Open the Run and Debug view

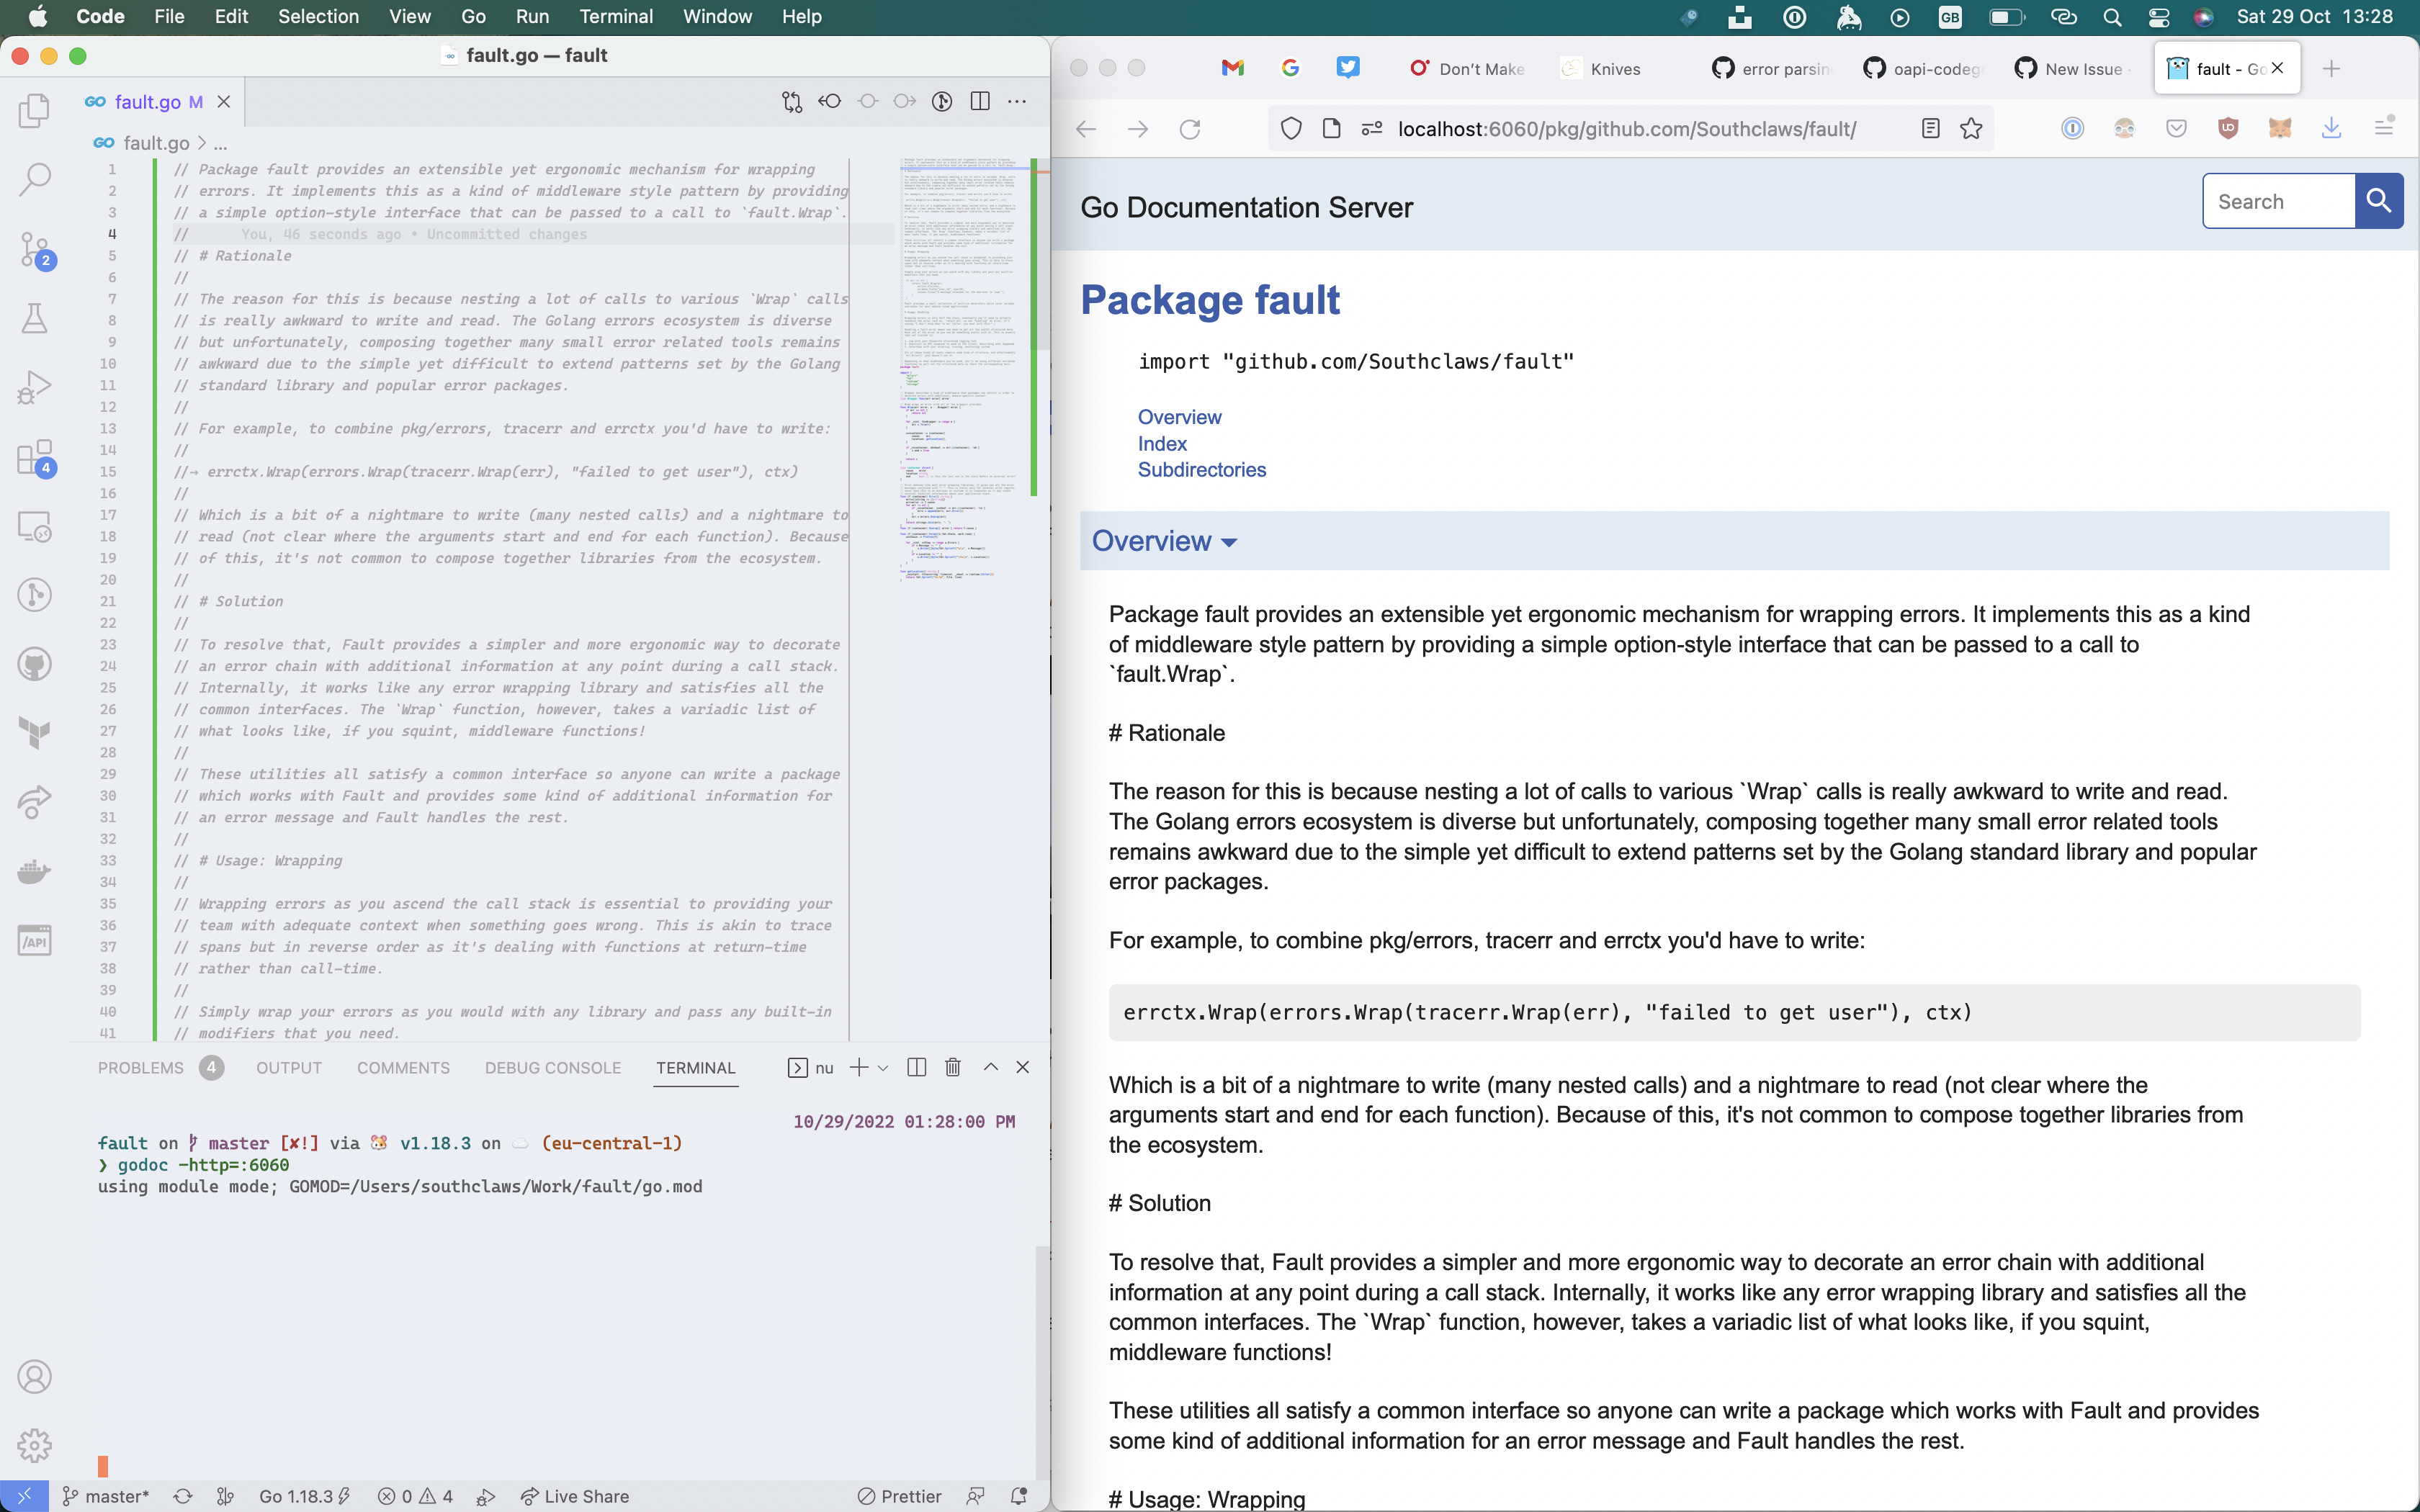35,386
